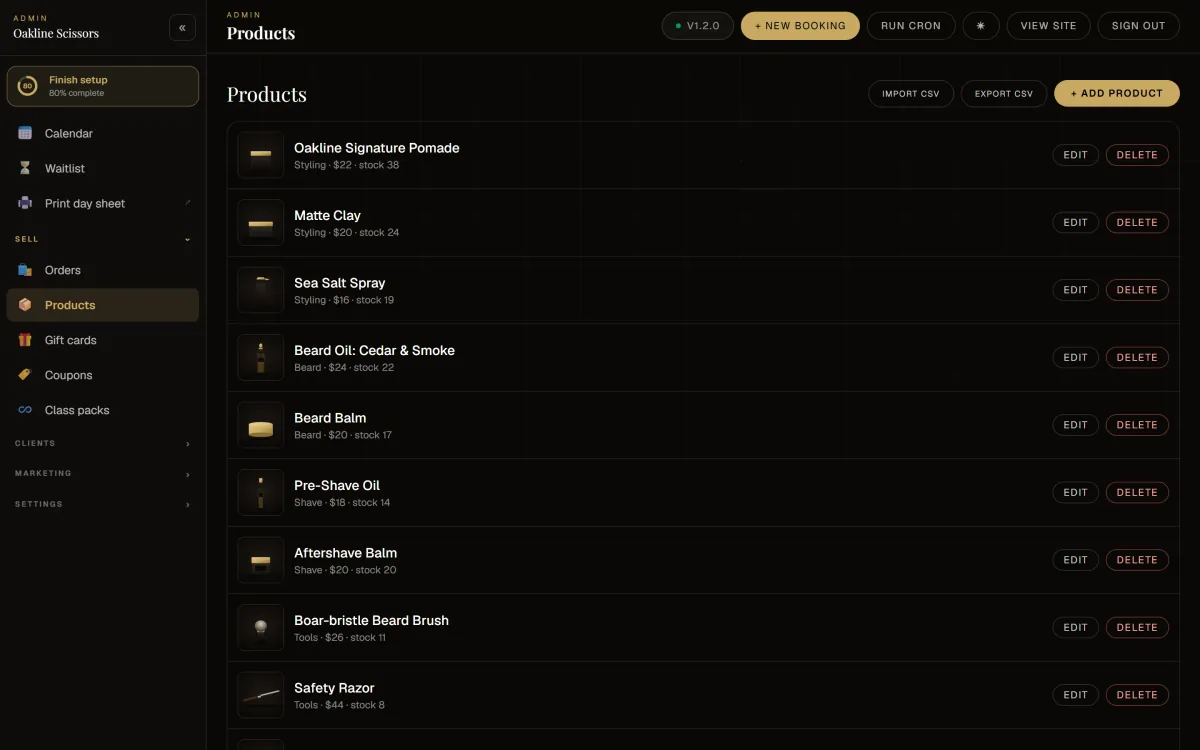Expand the Clients section
This screenshot has width=1200, height=750.
(103, 443)
